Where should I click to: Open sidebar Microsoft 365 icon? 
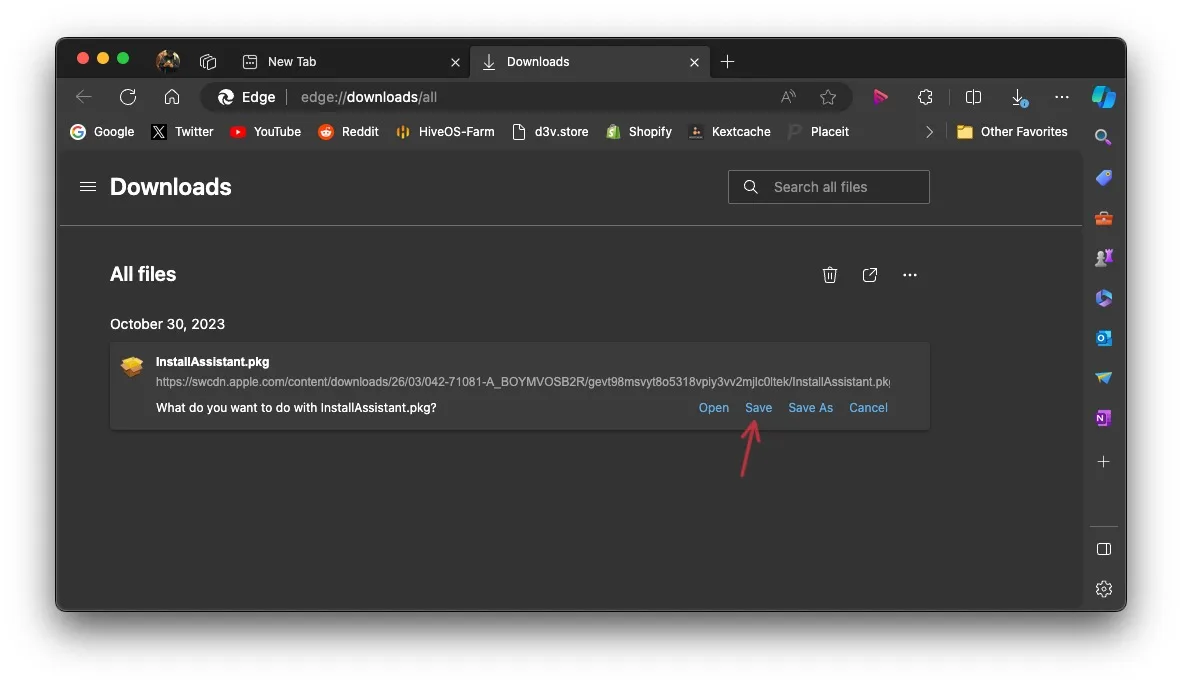[1104, 298]
